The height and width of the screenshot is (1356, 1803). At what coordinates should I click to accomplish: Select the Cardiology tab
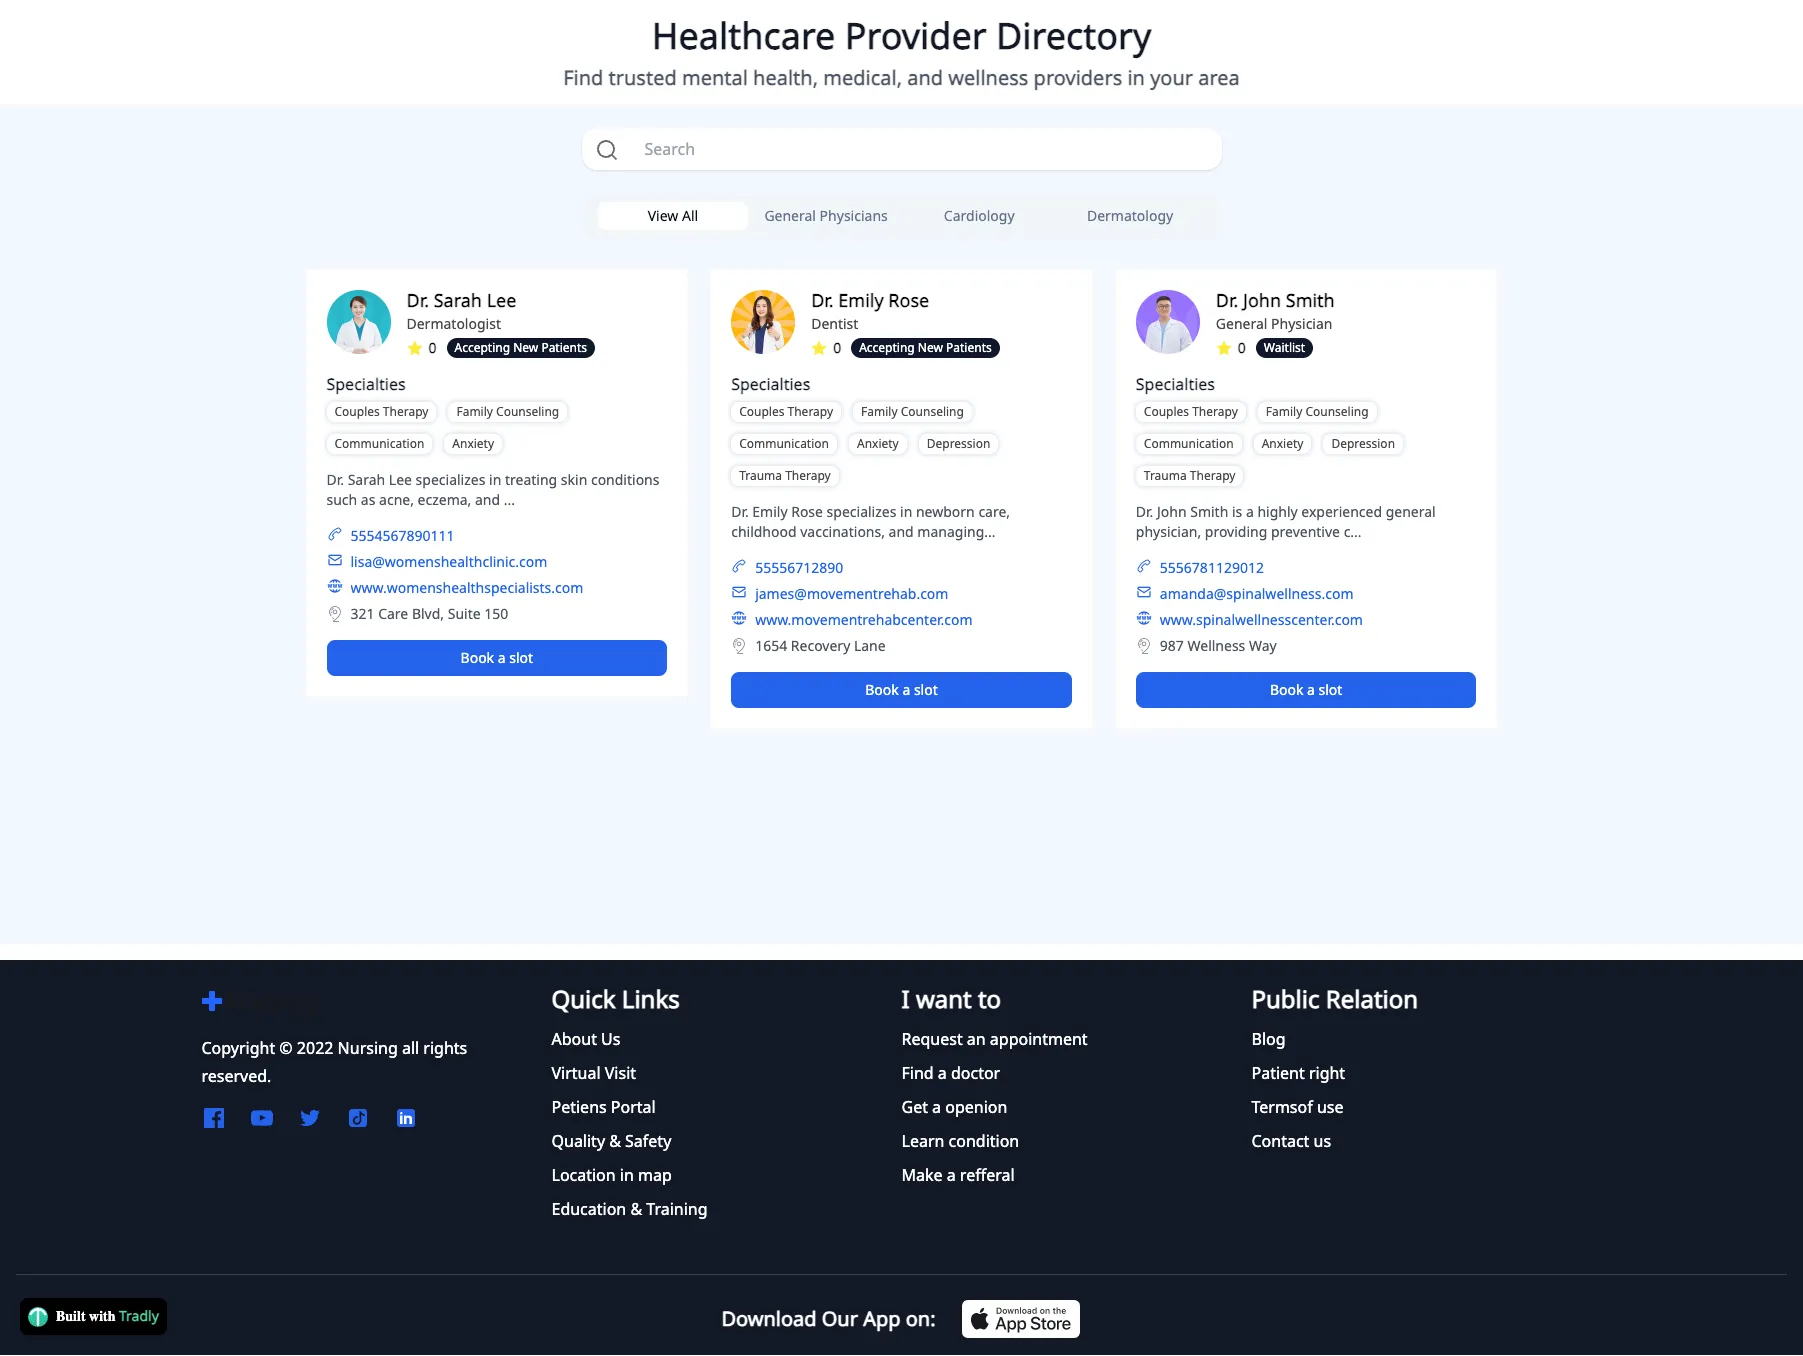(978, 216)
